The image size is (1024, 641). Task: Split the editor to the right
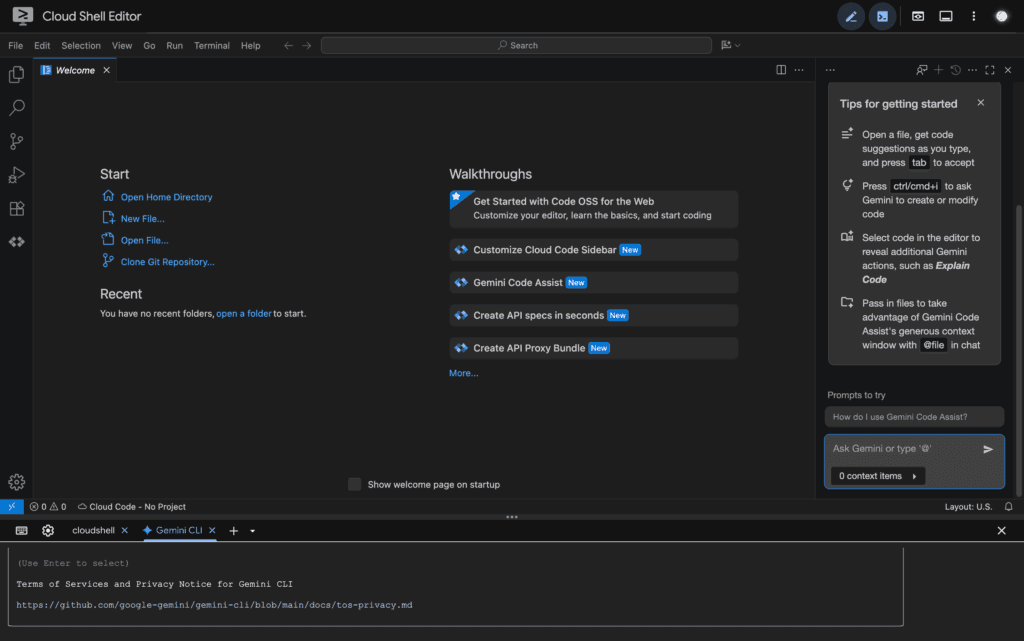[x=781, y=70]
